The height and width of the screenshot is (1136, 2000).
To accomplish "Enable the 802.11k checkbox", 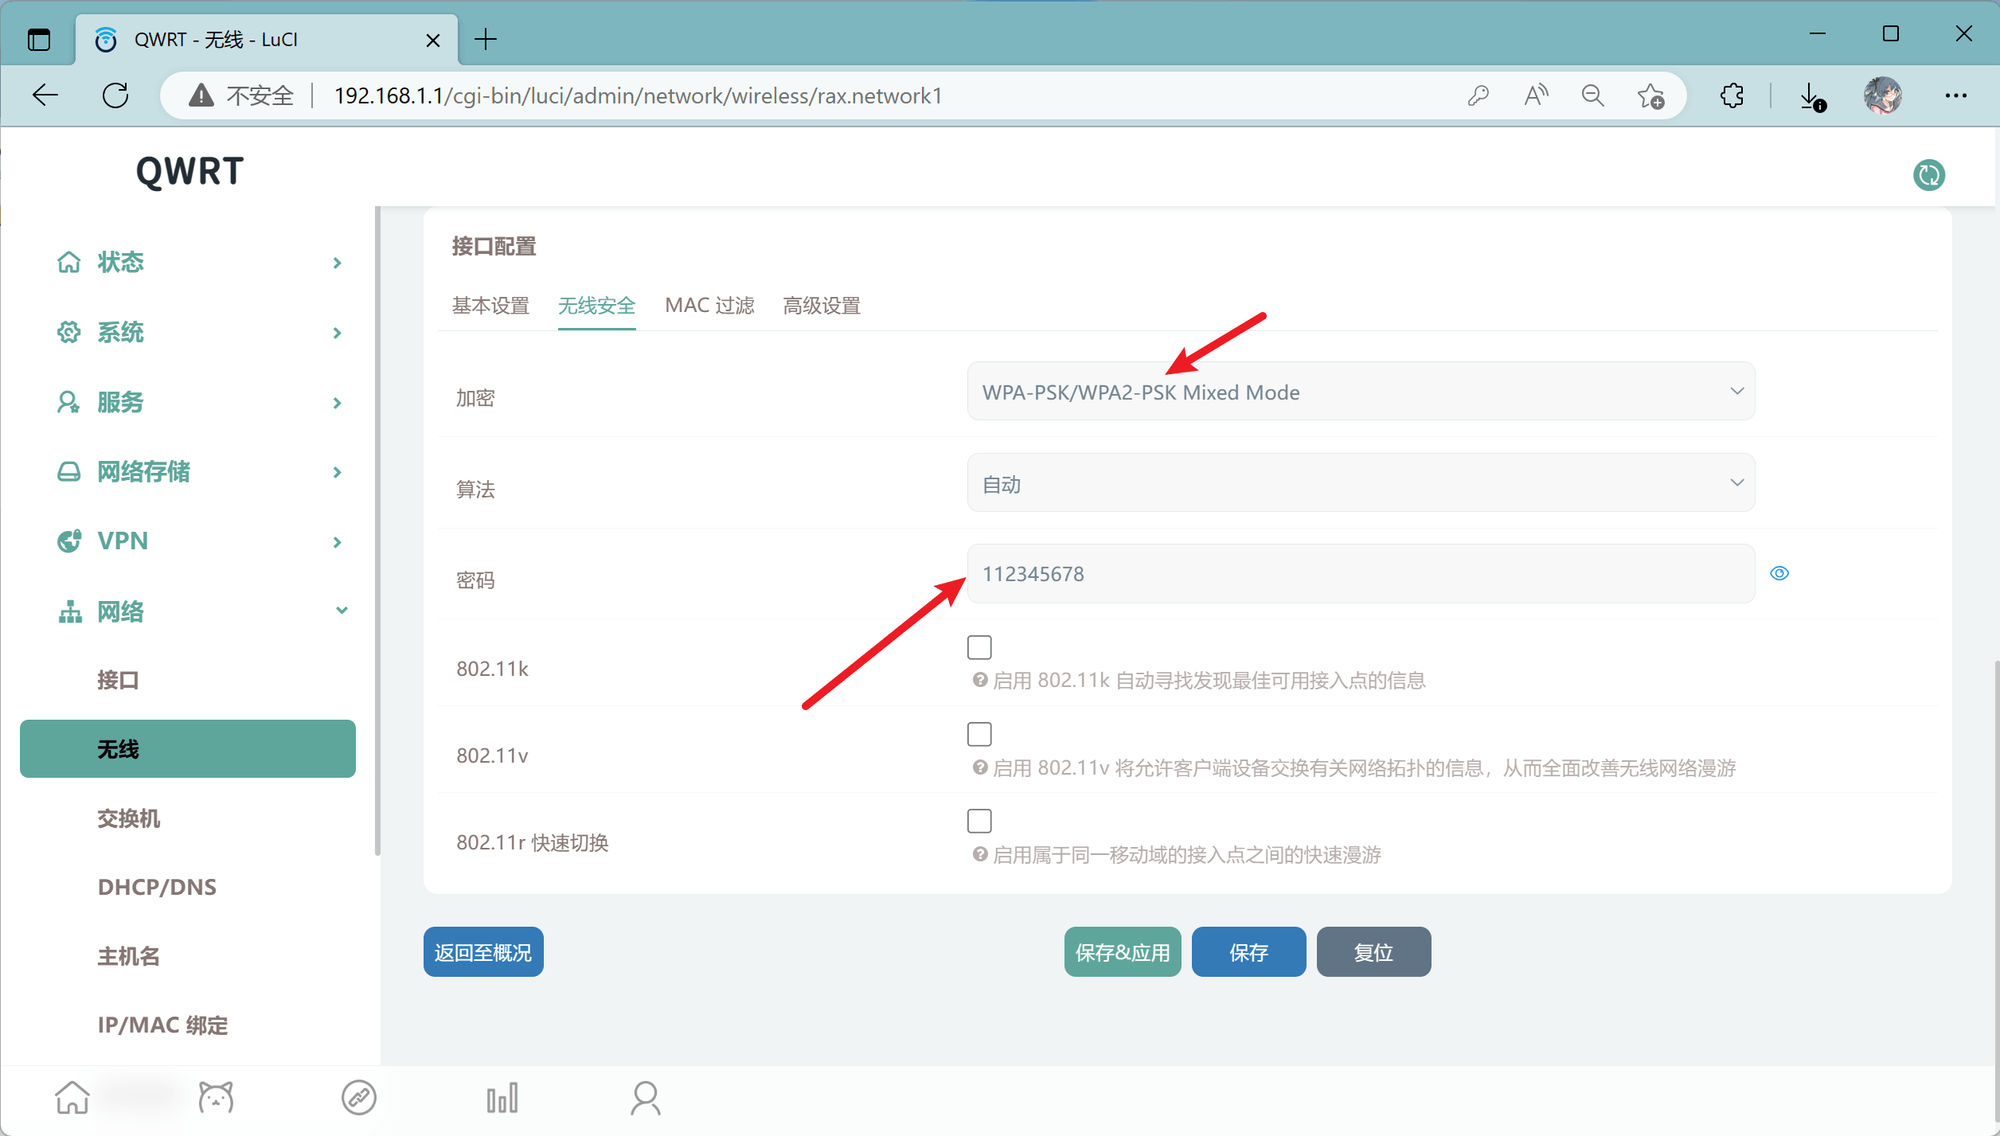I will (x=979, y=647).
